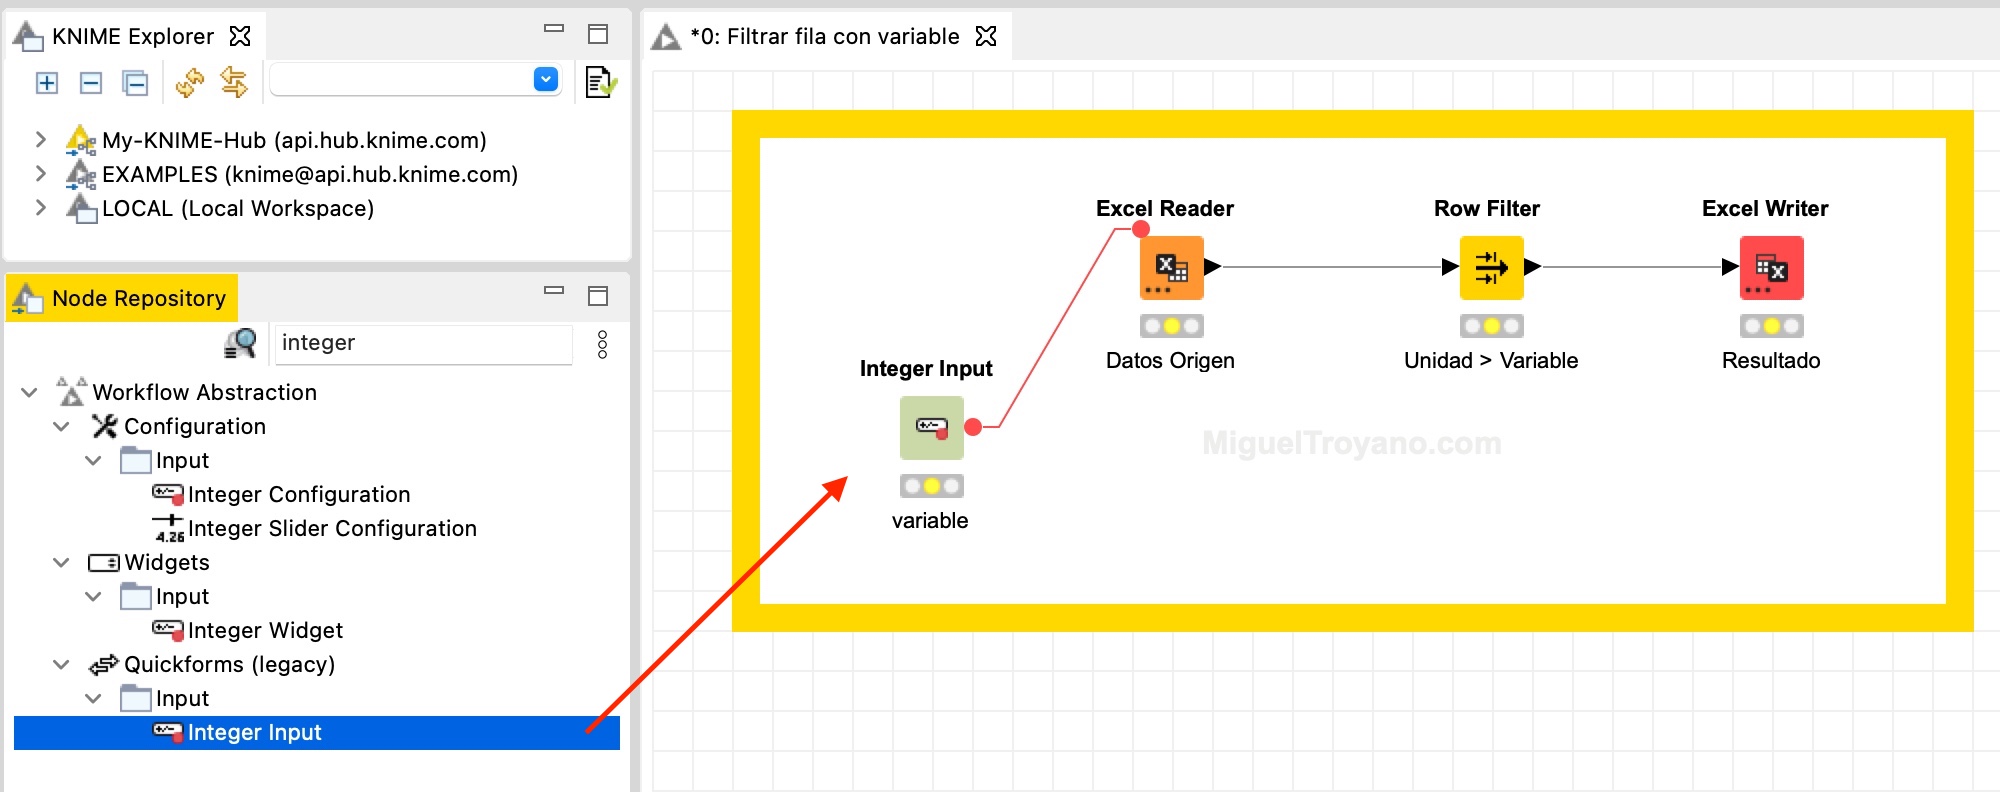Click the 'Resultado' node annotation
This screenshot has height=792, width=2000.
pyautogui.click(x=1771, y=361)
